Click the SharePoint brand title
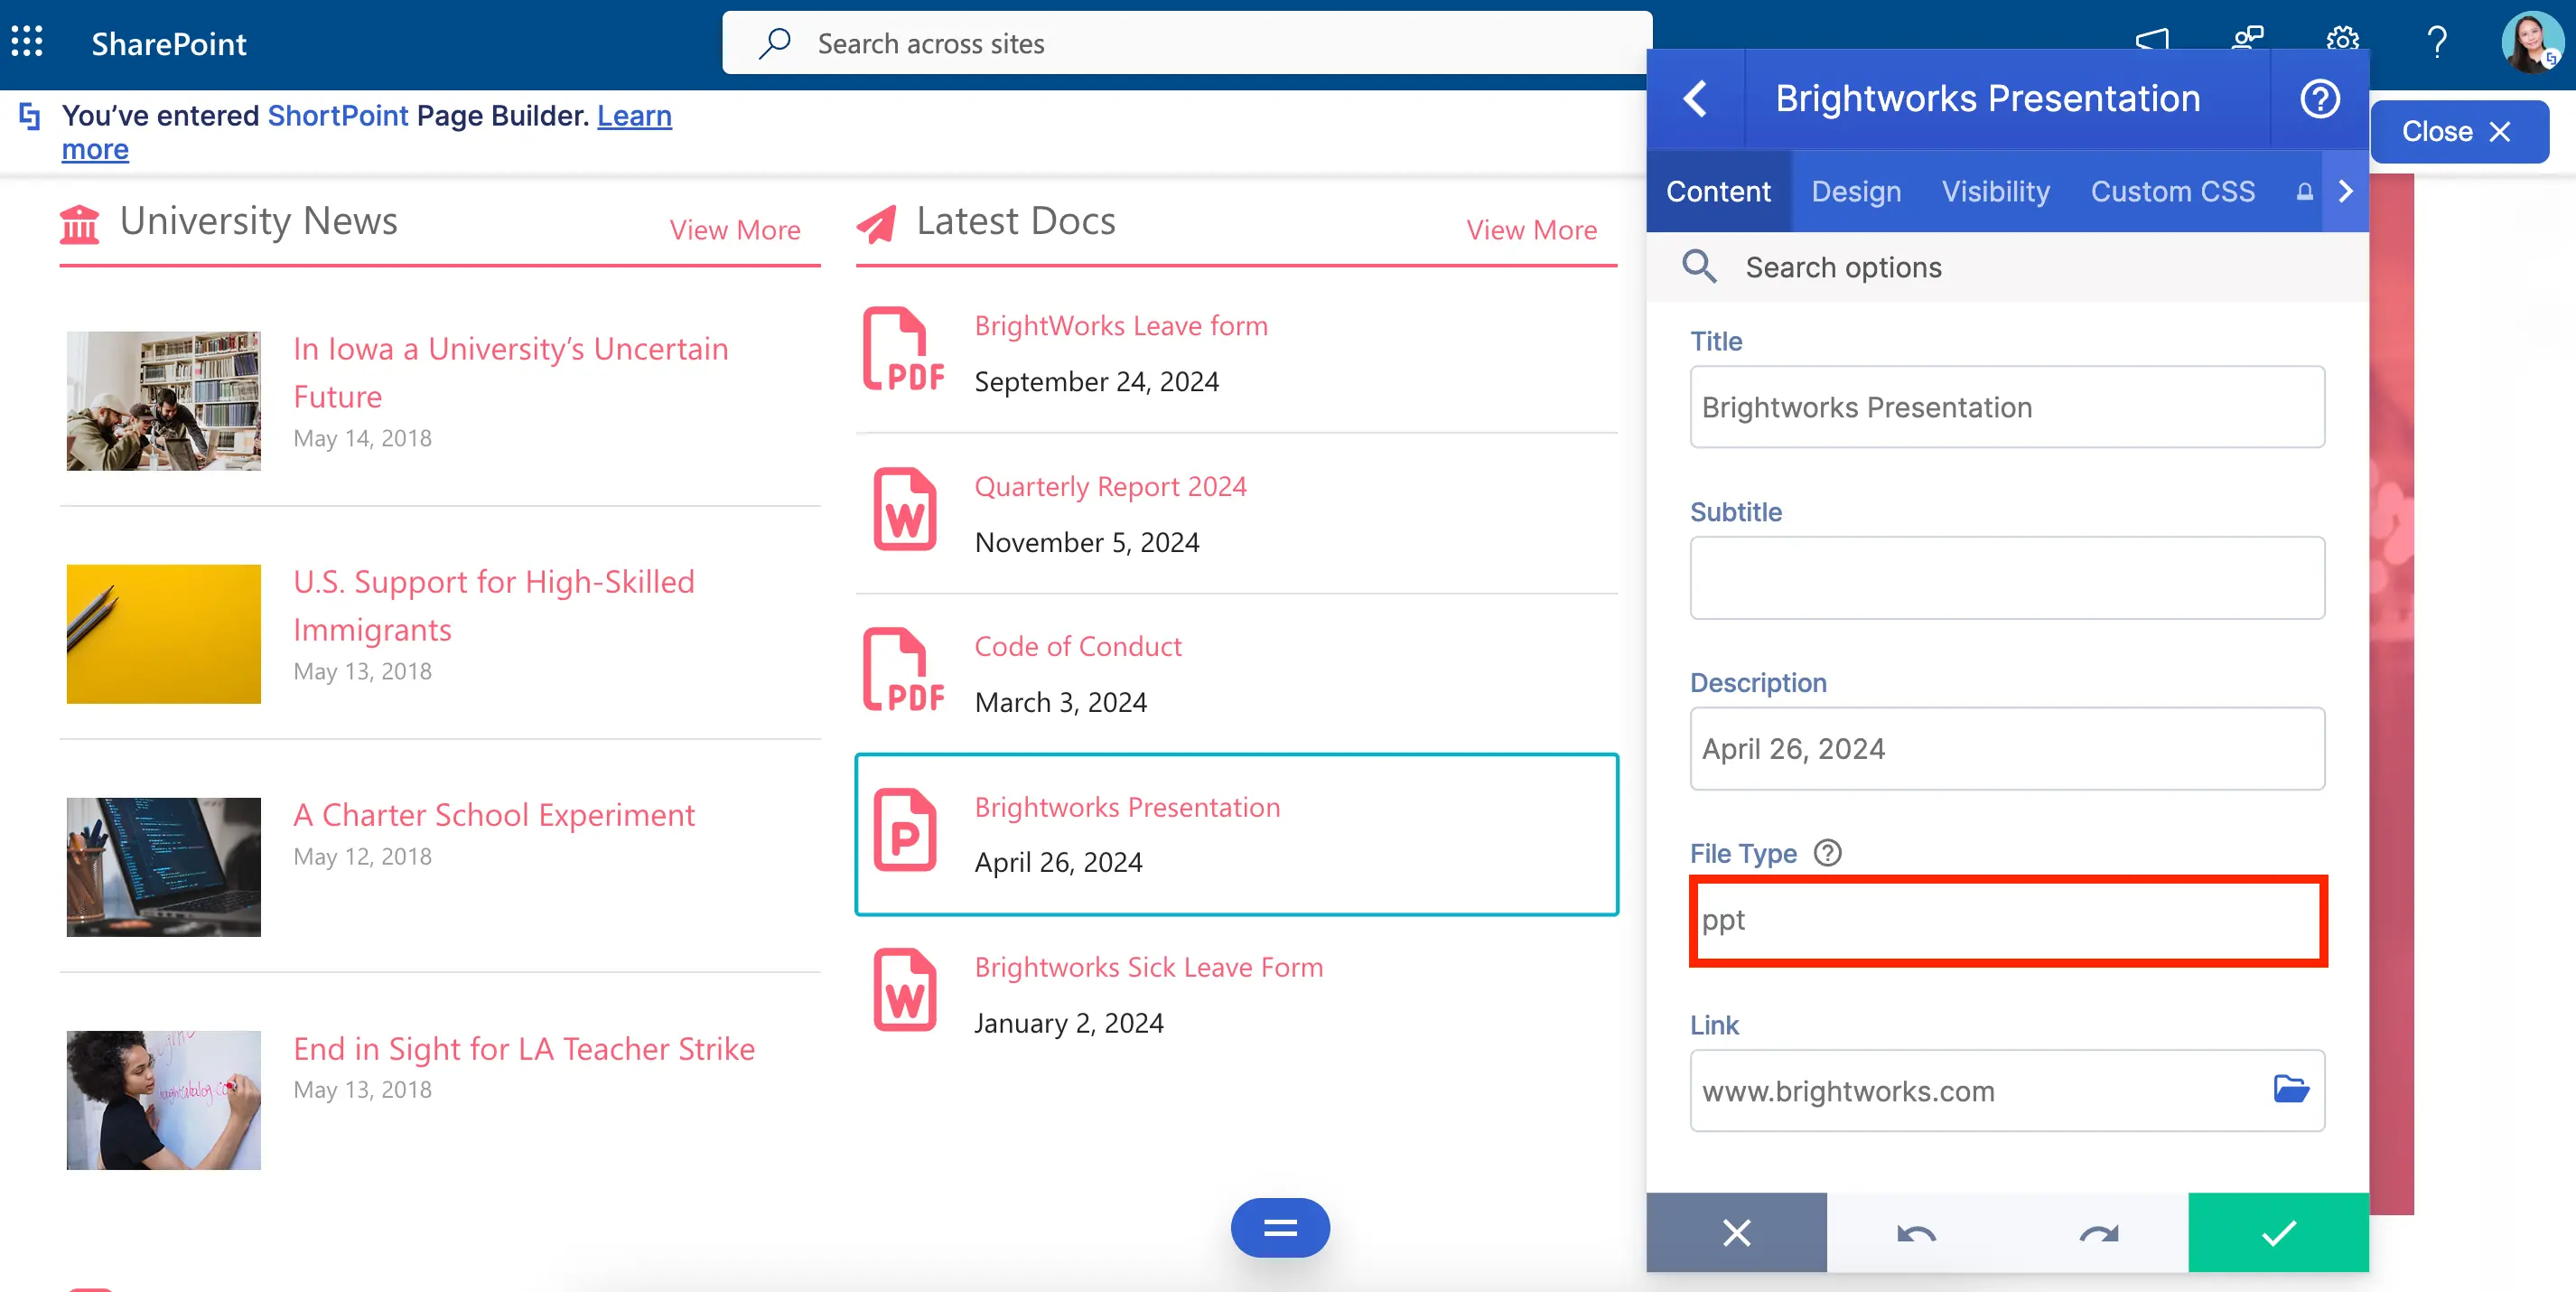The height and width of the screenshot is (1292, 2576). 169,43
